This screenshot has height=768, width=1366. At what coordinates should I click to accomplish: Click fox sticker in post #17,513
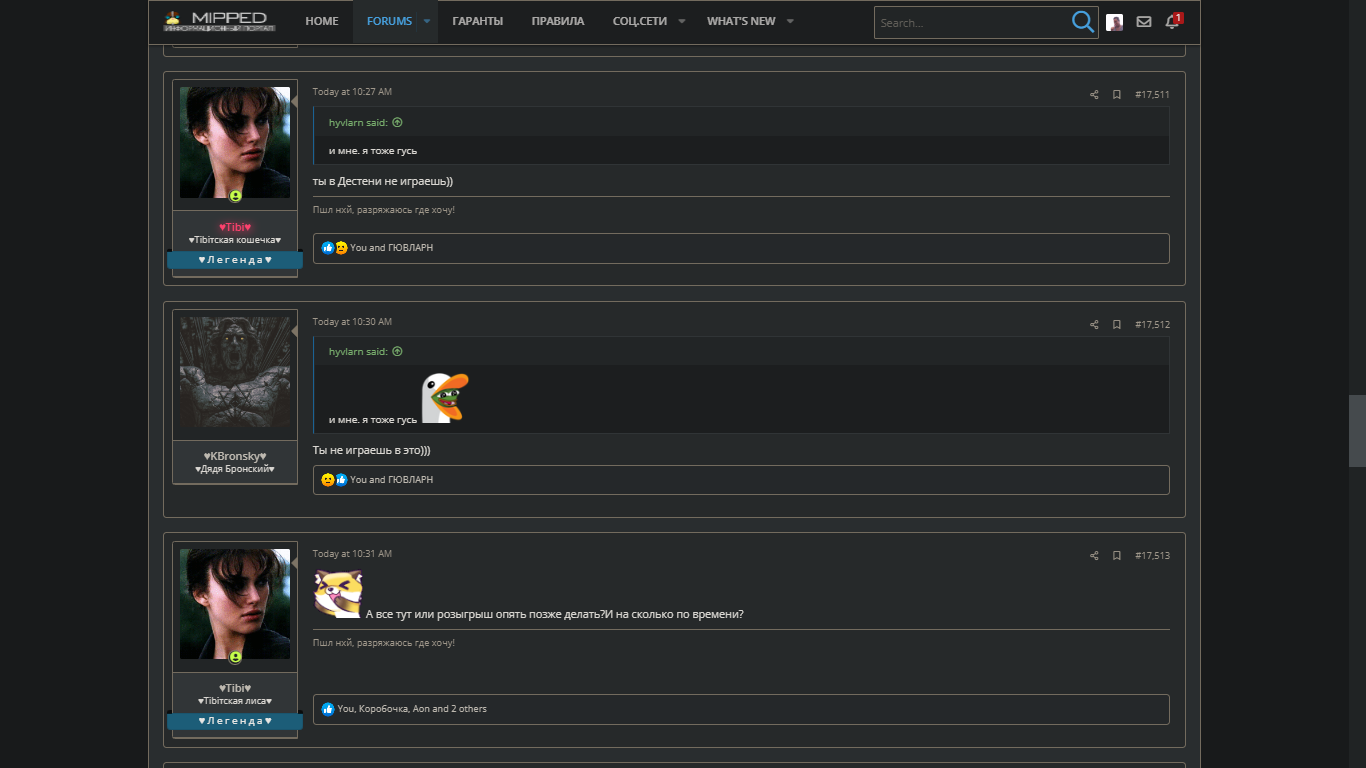(338, 594)
